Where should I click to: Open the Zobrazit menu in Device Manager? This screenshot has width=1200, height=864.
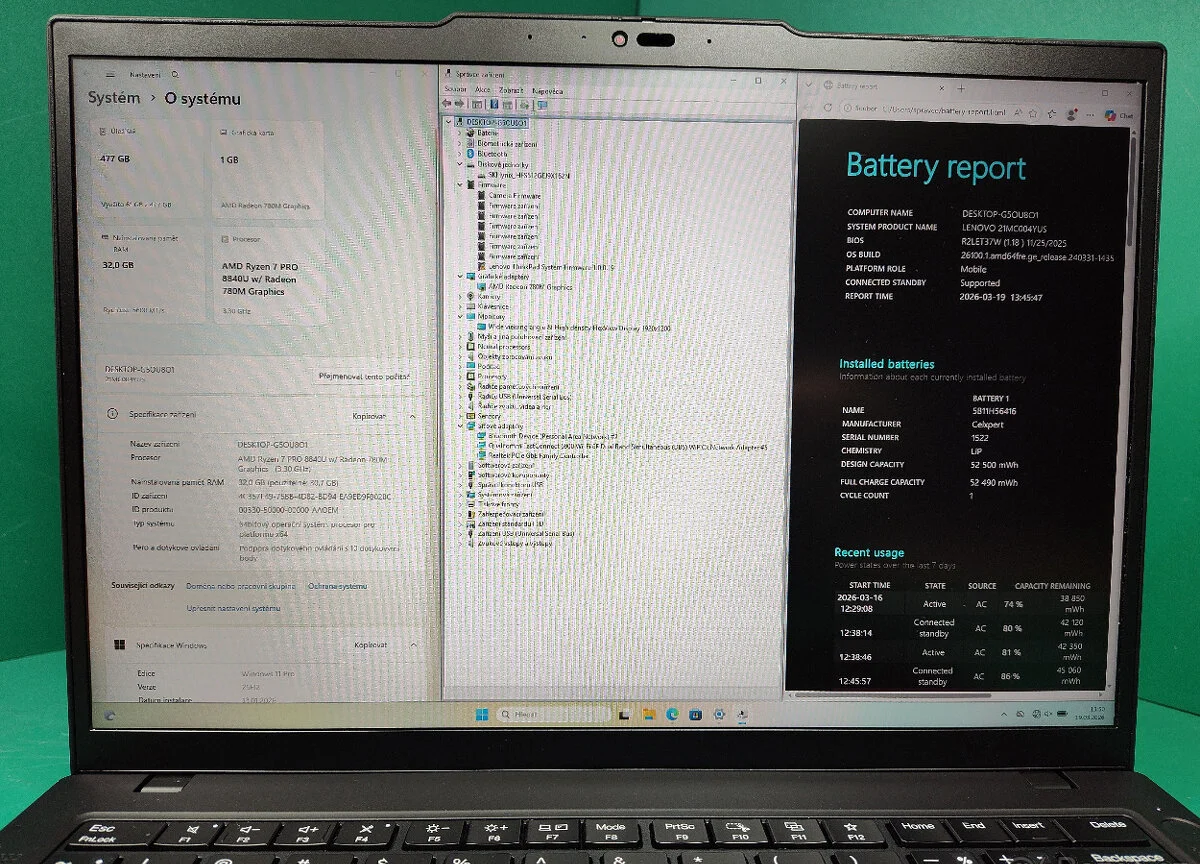coord(511,90)
